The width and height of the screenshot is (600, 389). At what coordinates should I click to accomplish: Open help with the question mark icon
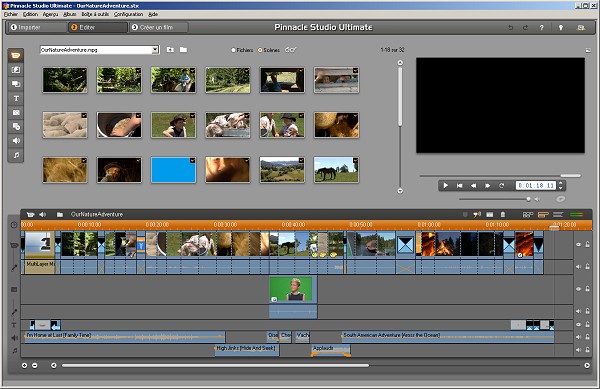pyautogui.click(x=541, y=28)
